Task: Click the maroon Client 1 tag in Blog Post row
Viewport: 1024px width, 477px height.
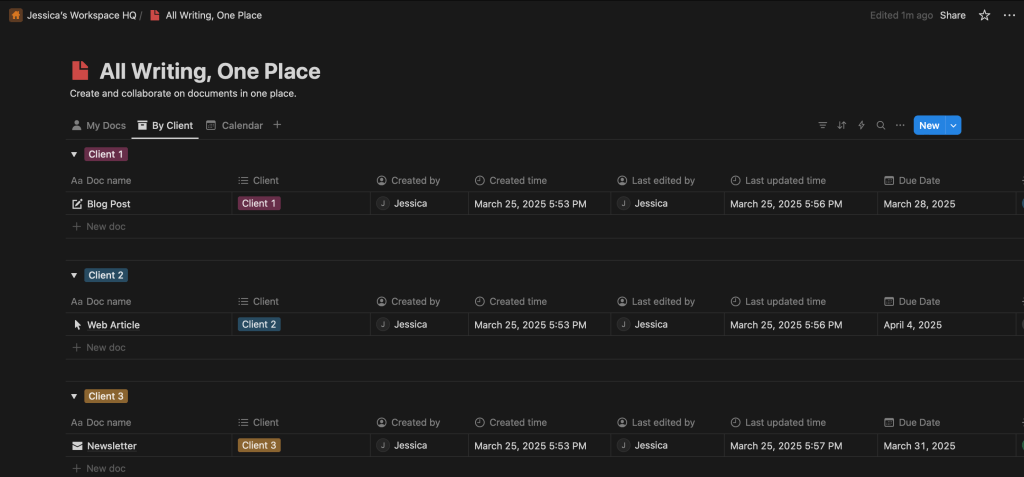Action: [259, 203]
